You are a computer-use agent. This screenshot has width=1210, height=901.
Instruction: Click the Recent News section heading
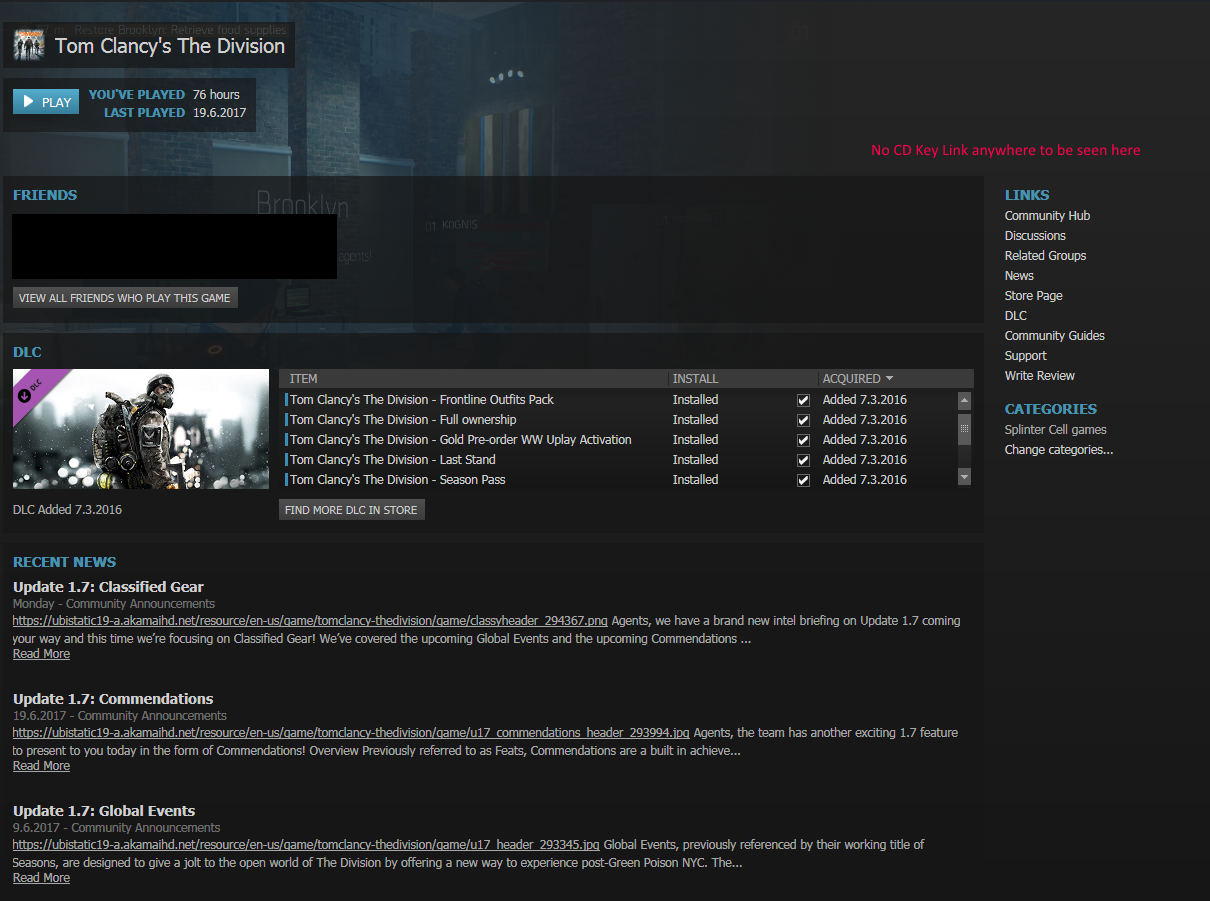click(64, 562)
